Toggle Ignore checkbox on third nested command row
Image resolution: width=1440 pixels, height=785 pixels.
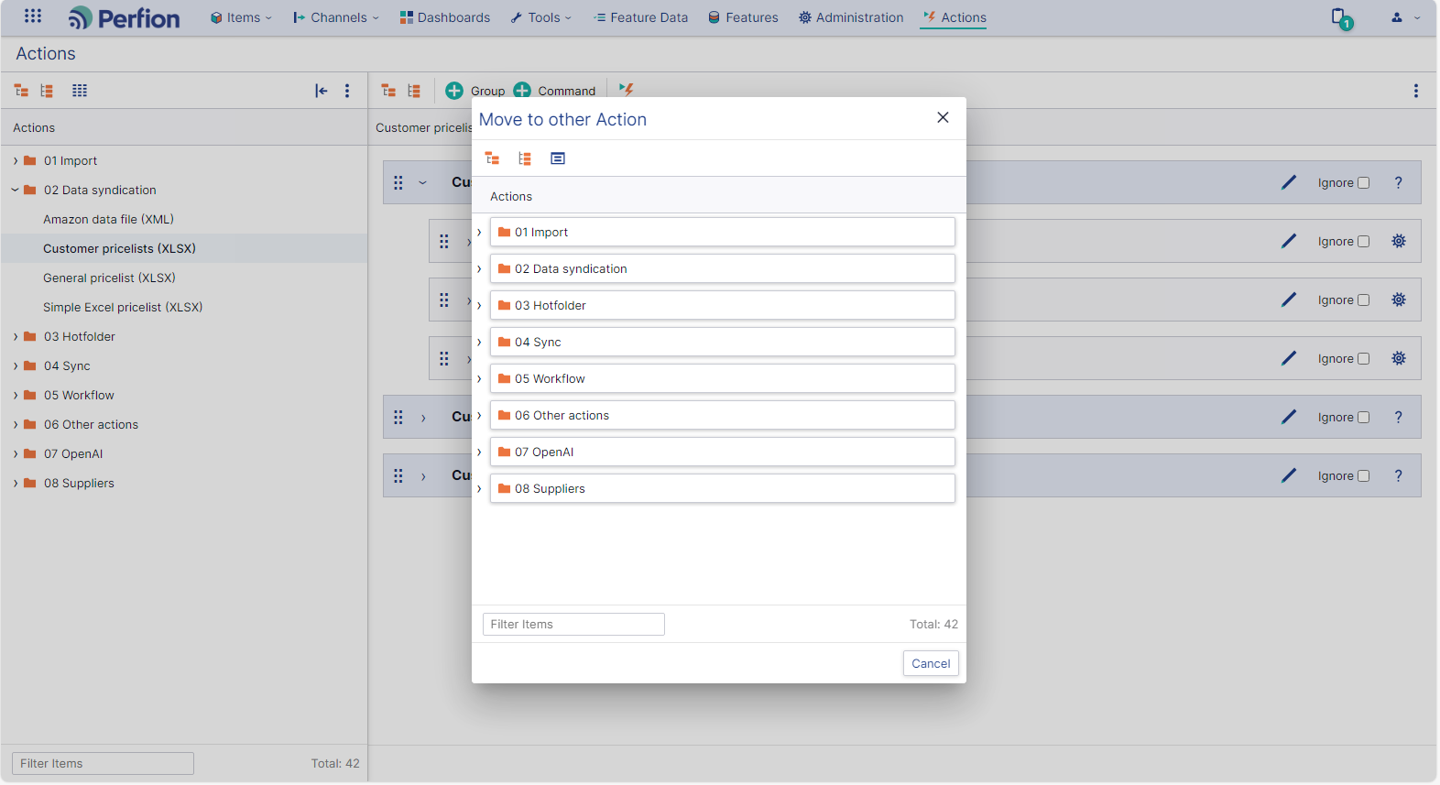tap(1363, 359)
